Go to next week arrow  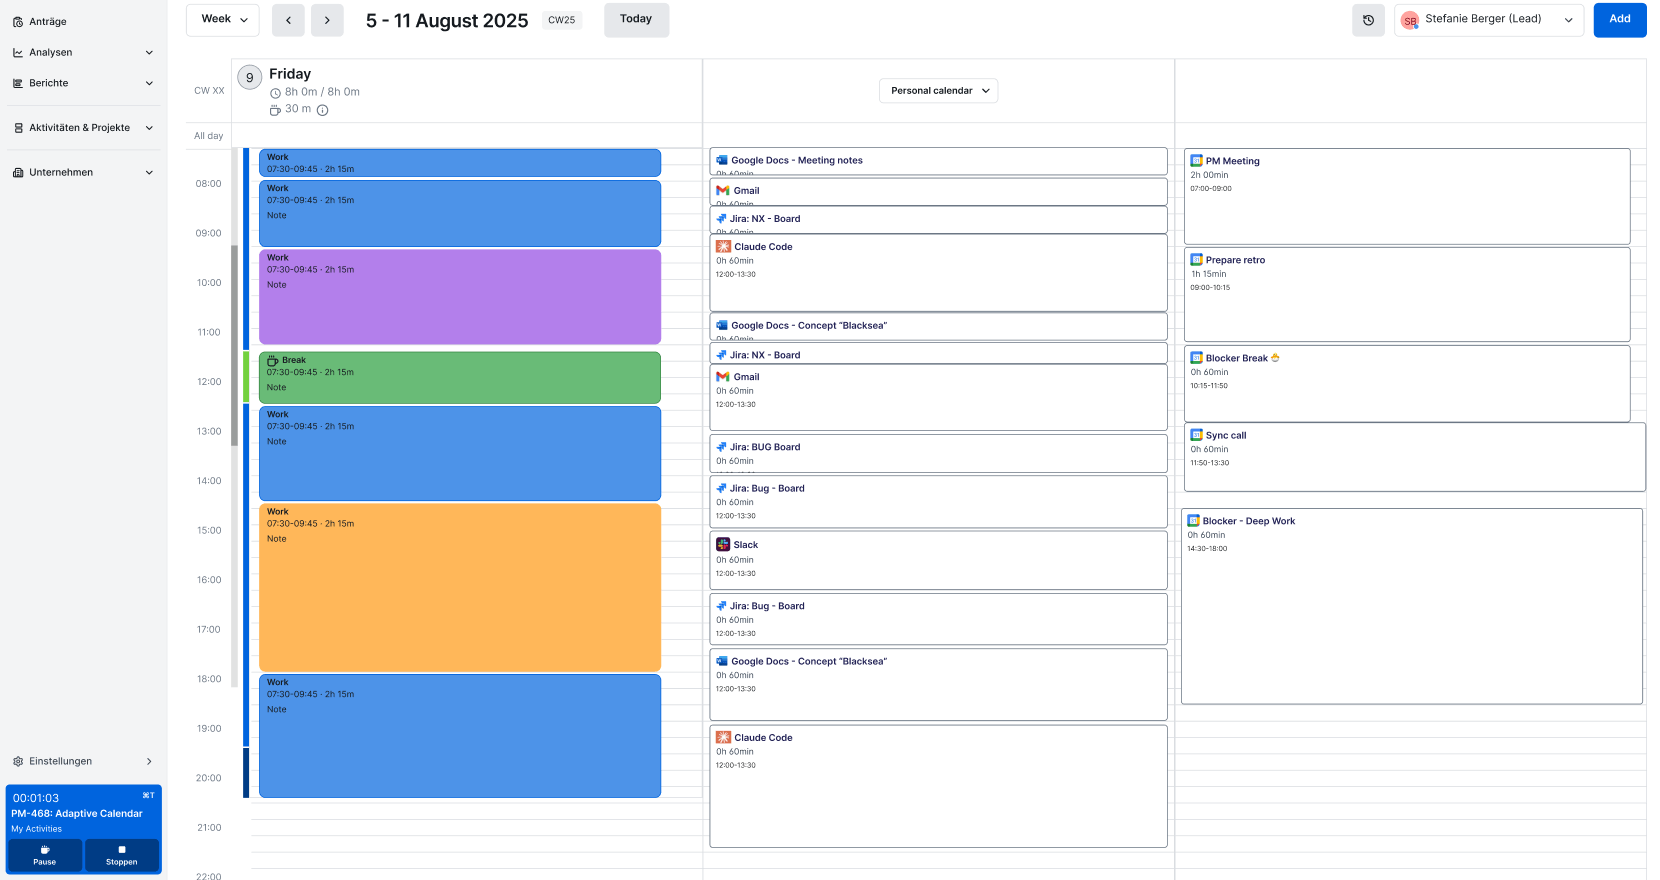coord(327,20)
